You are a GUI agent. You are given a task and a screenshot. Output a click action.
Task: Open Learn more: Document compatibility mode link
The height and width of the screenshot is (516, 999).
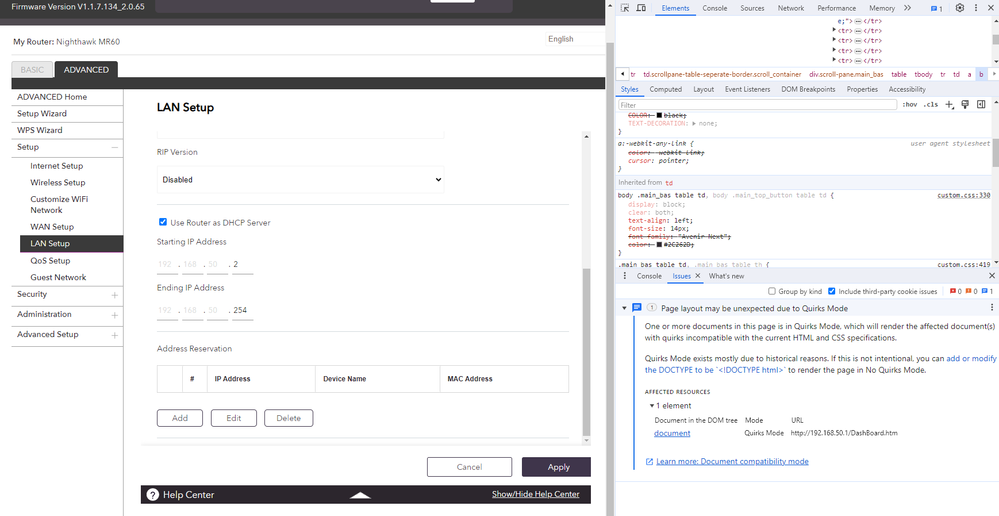tap(732, 461)
